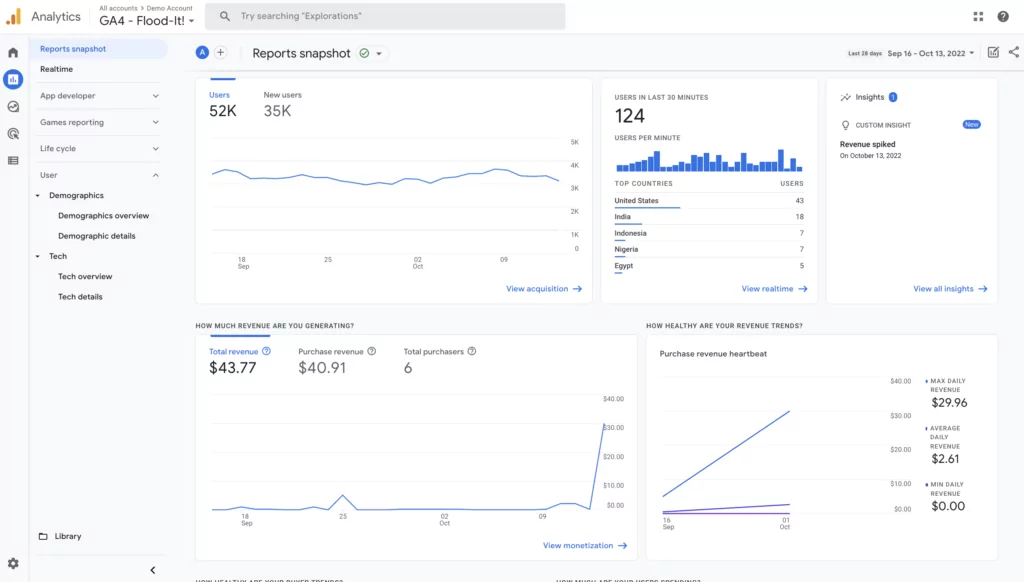The width and height of the screenshot is (1024, 582).
Task: Open the date range dropdown
Action: click(930, 53)
